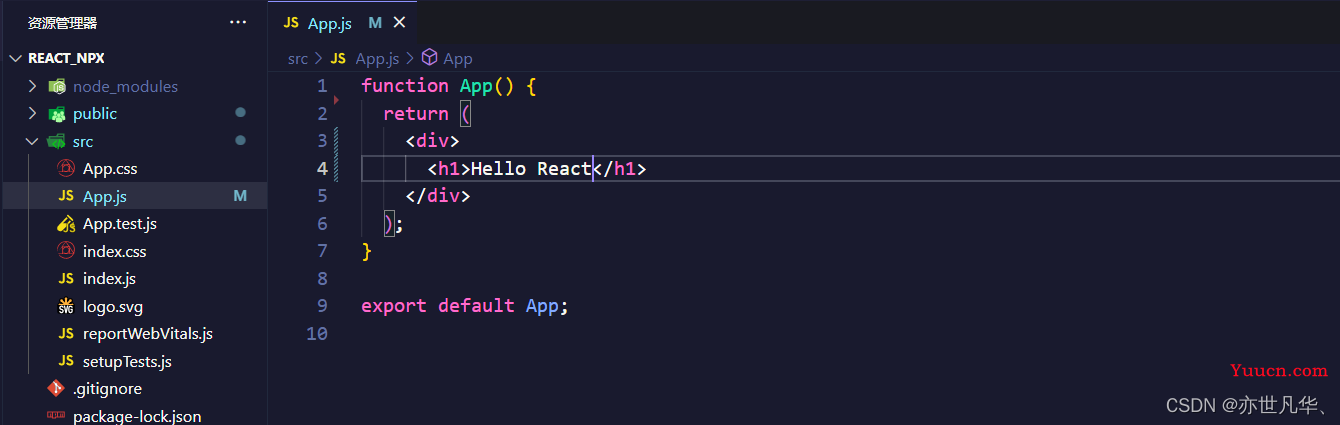1340x425 pixels.
Task: Switch to the App.js editor tab
Action: click(x=343, y=22)
